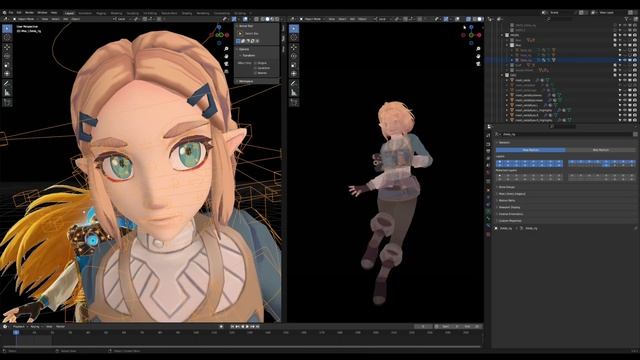Switch to rendered viewport shading in left viewport
This screenshot has height=360, width=640.
click(277, 19)
